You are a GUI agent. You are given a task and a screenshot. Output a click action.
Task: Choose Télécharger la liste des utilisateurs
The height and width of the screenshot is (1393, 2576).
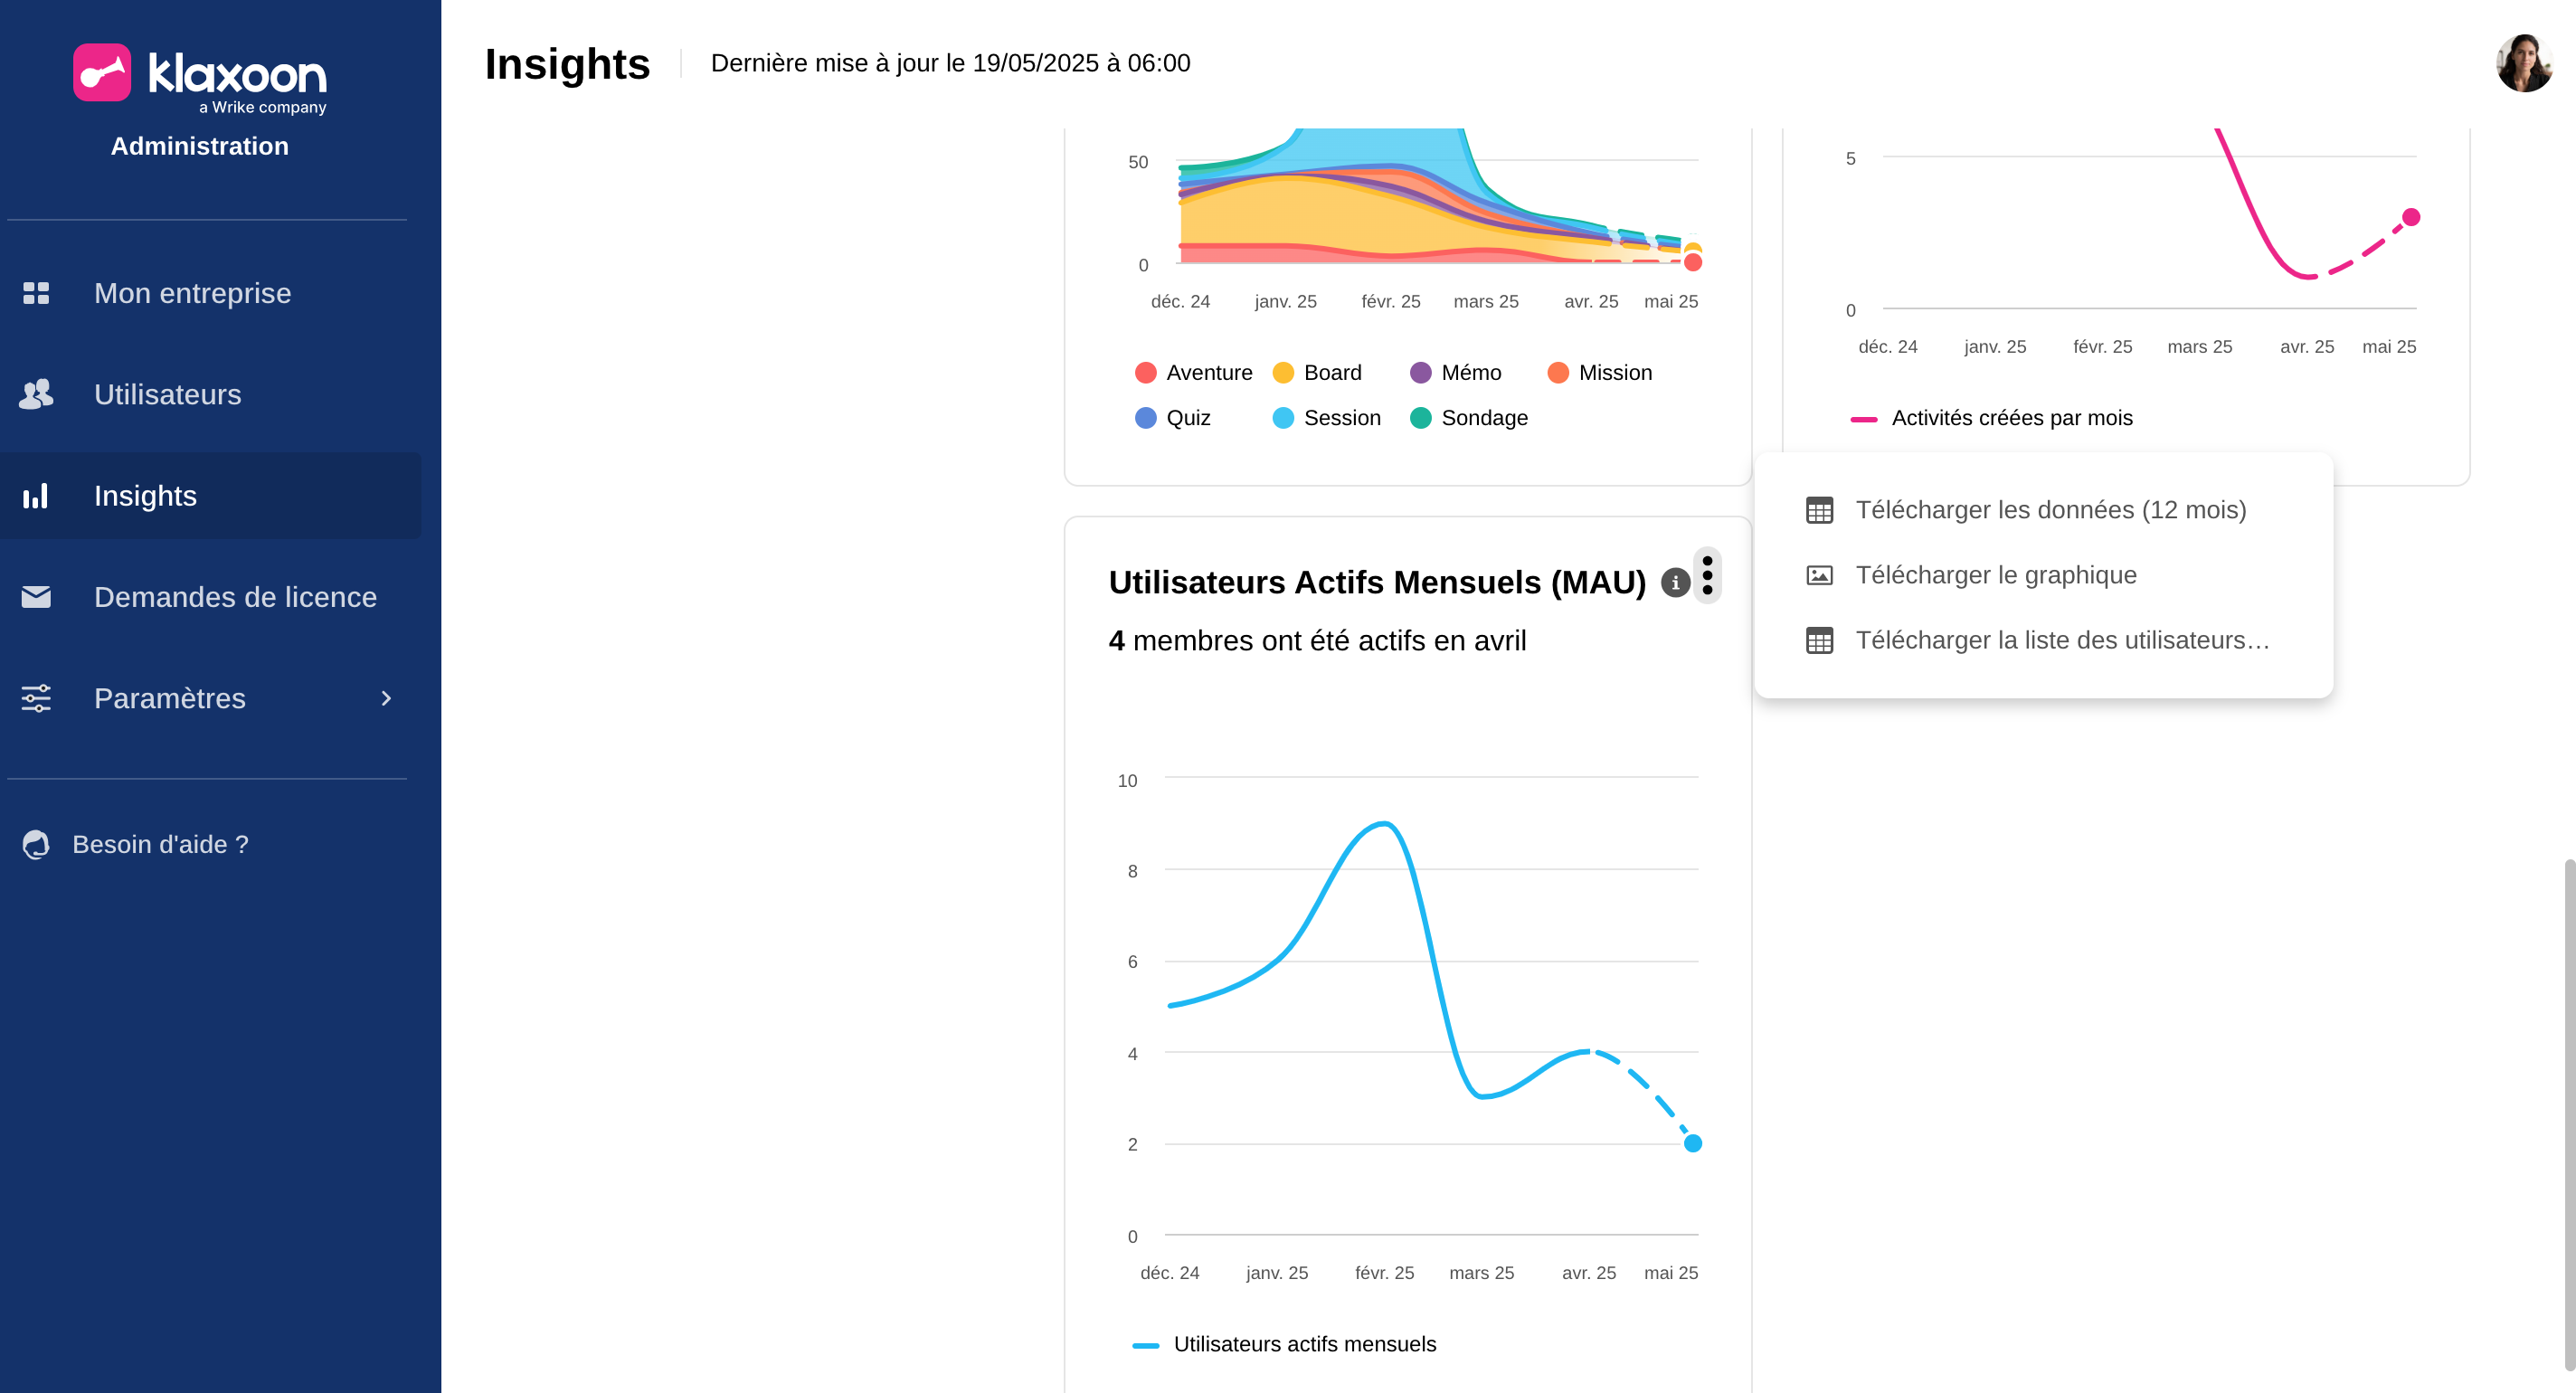[x=2061, y=640]
